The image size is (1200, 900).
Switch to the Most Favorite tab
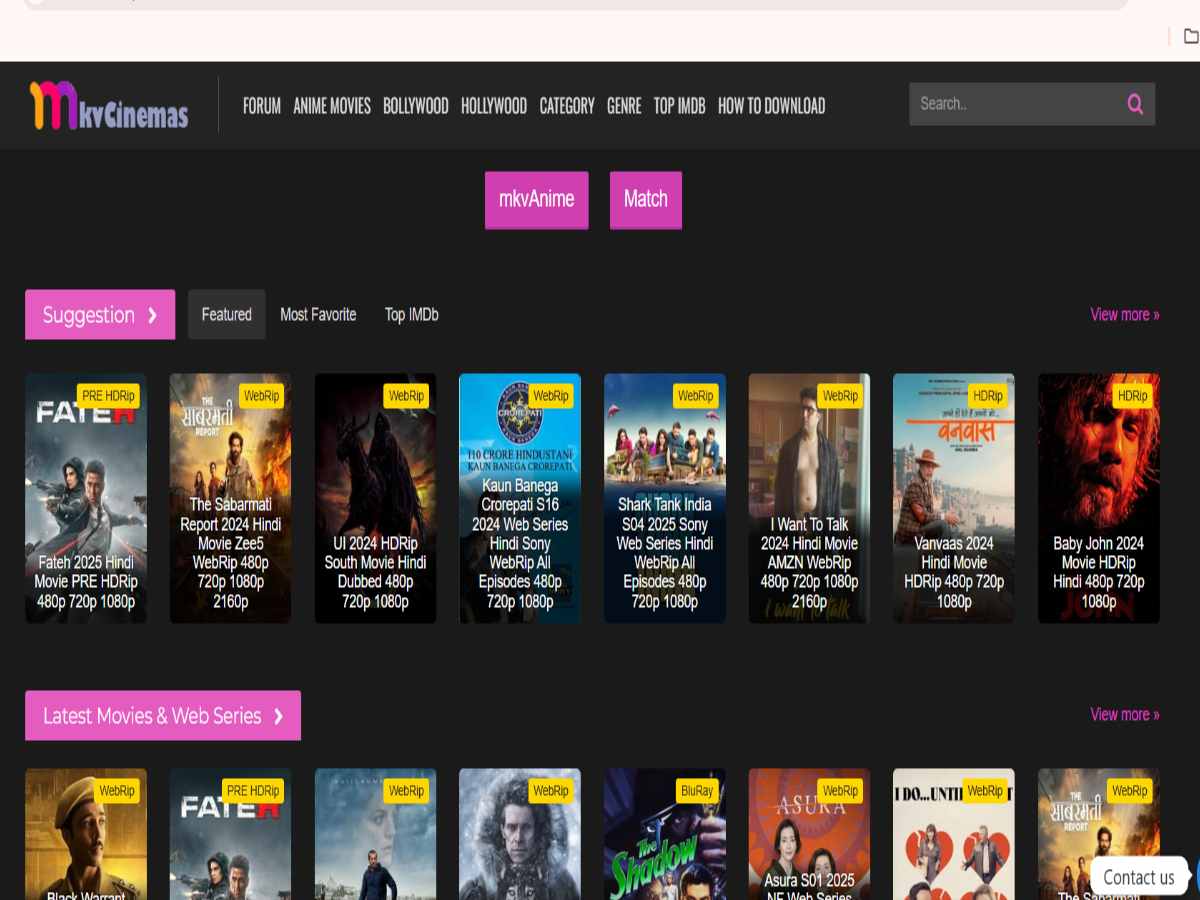pyautogui.click(x=318, y=315)
